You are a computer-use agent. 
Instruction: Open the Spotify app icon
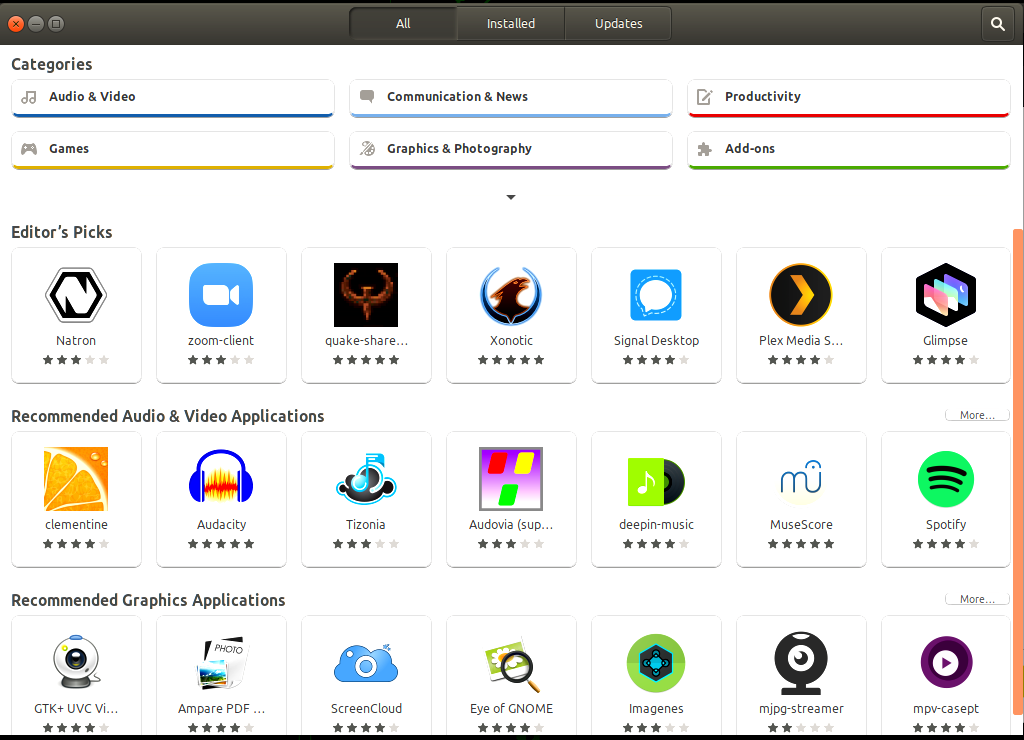click(x=946, y=479)
